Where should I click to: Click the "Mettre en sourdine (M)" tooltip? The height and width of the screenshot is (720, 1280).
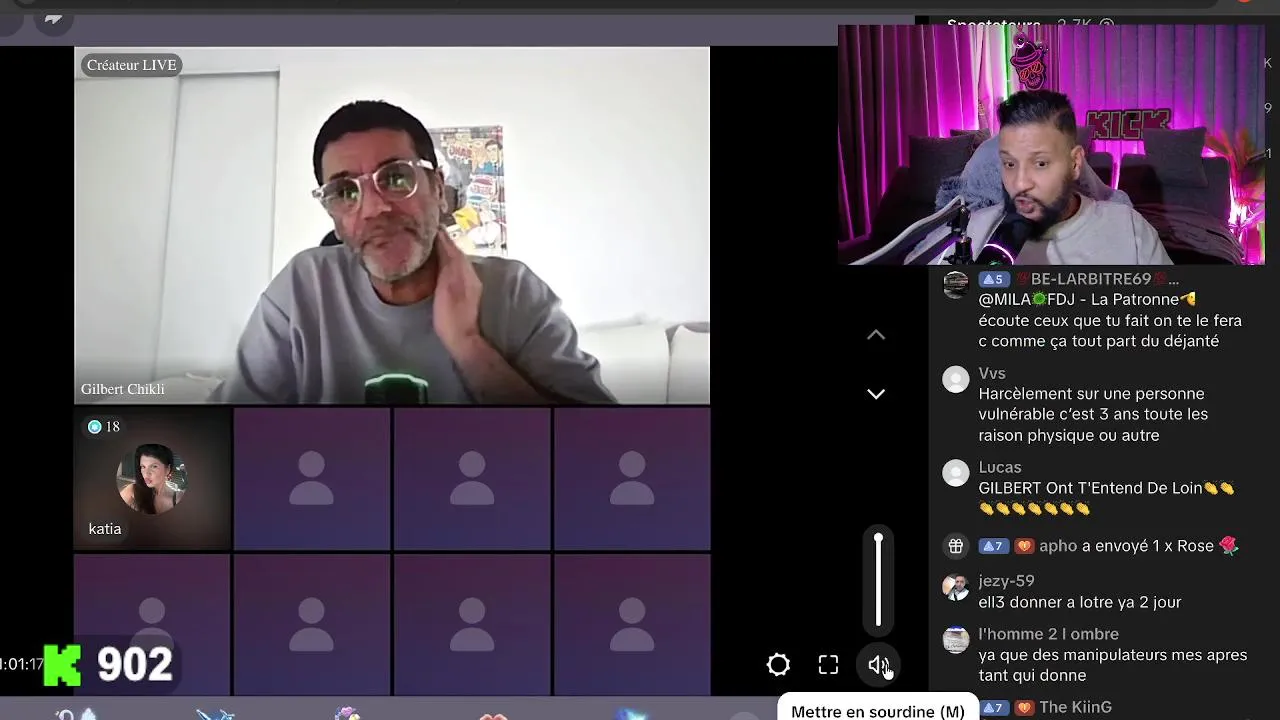point(878,711)
